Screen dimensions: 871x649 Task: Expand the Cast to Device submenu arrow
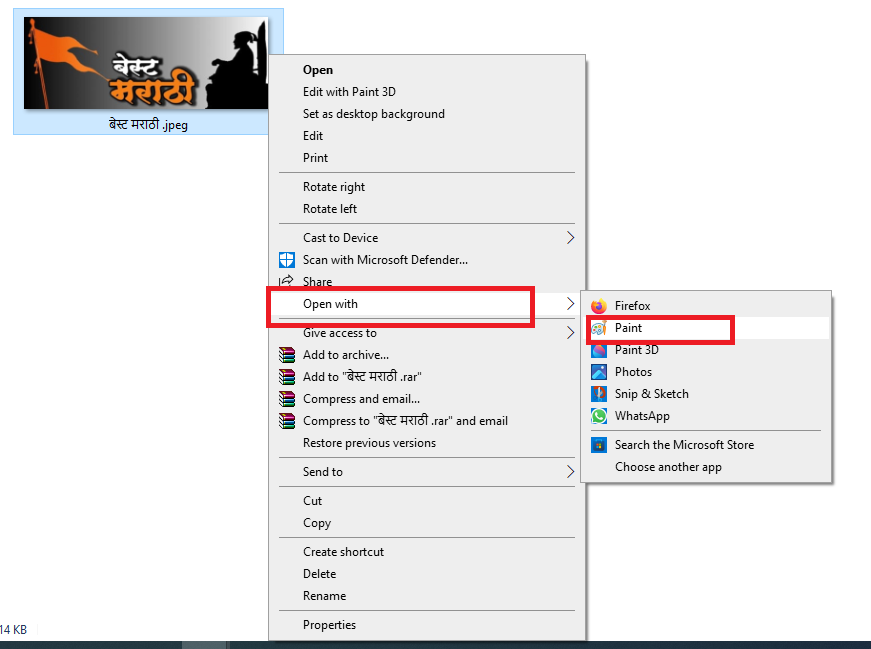pyautogui.click(x=570, y=238)
